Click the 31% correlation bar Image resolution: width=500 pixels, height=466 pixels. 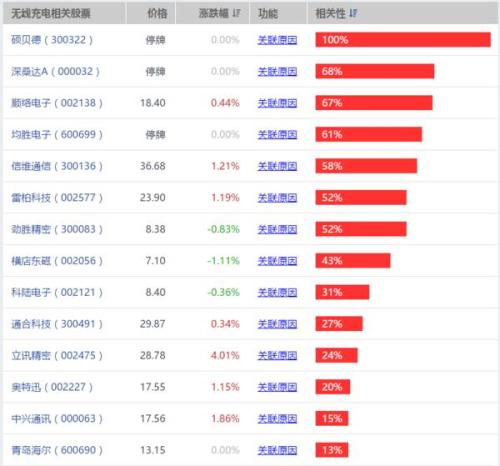pyautogui.click(x=342, y=292)
